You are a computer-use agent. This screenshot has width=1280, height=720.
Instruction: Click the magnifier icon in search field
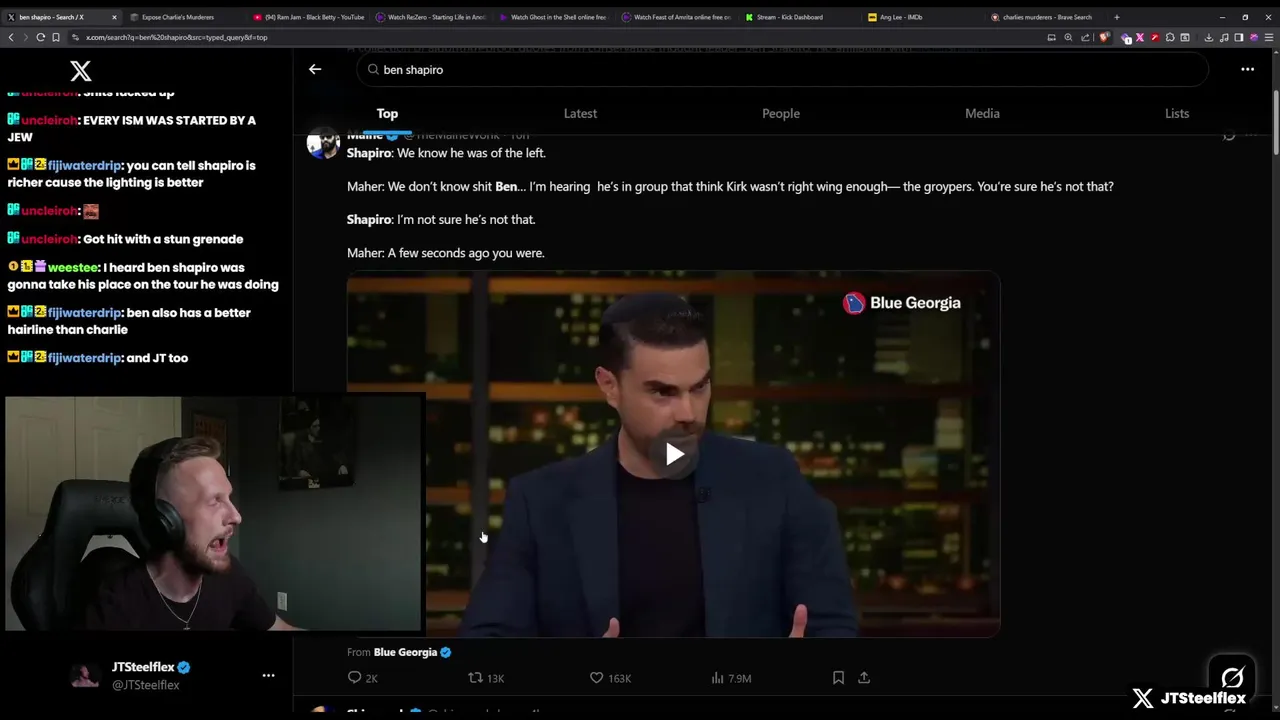pyautogui.click(x=373, y=70)
